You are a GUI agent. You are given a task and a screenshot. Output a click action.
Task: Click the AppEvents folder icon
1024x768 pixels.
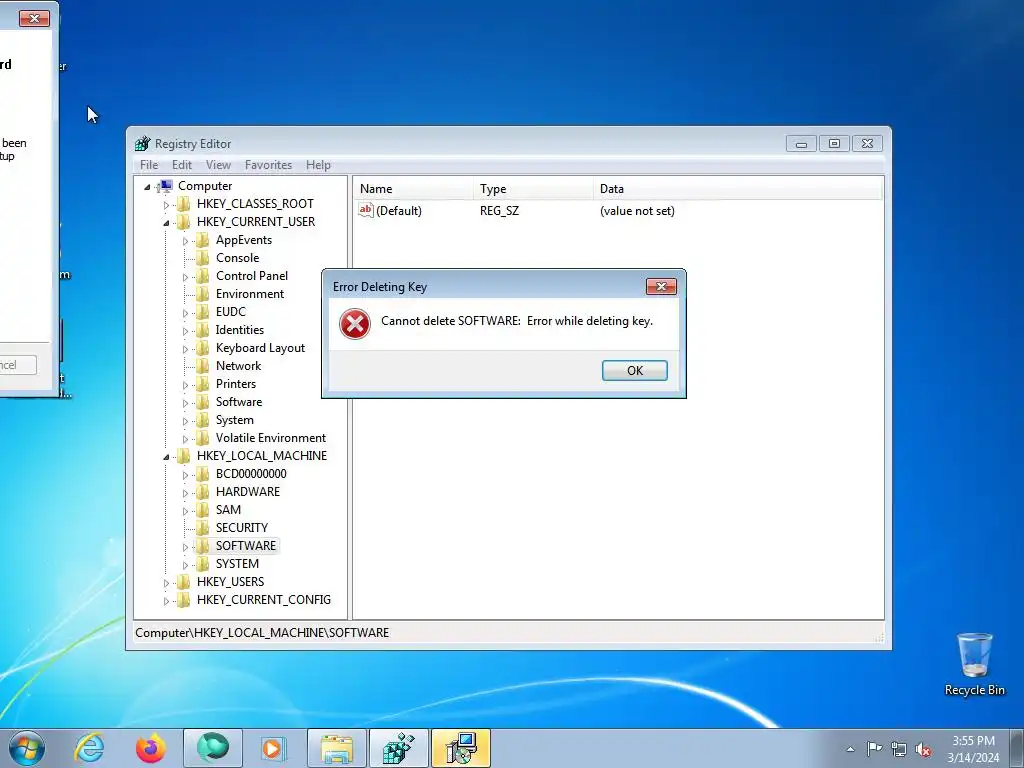click(203, 240)
